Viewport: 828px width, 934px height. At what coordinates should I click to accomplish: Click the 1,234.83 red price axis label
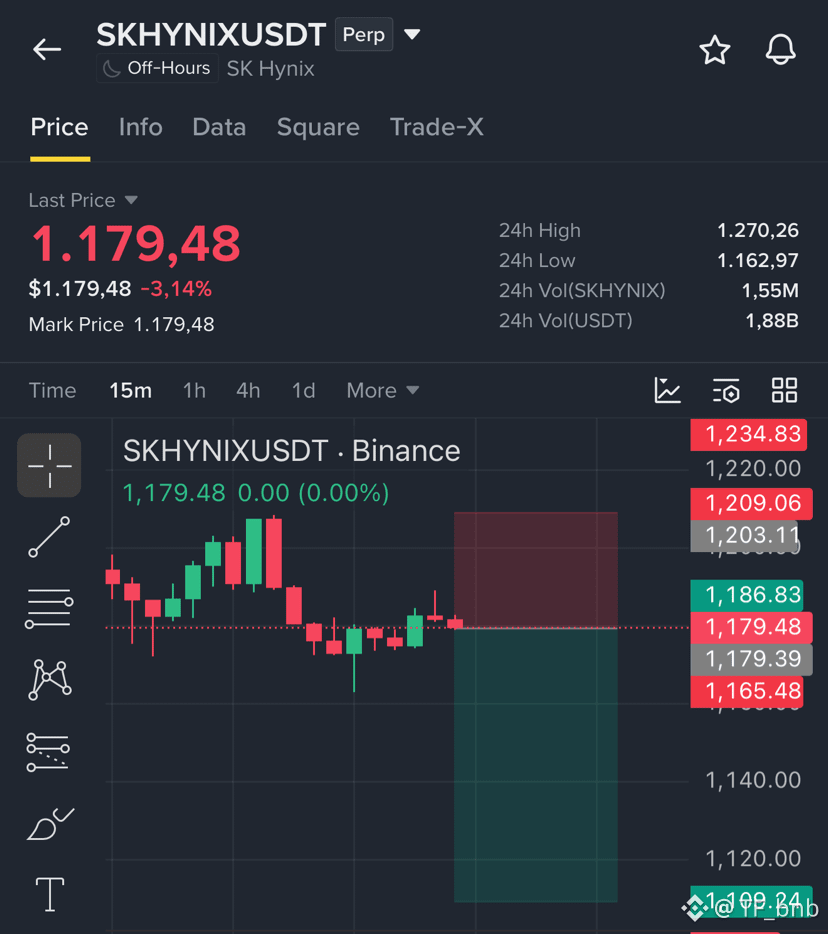pyautogui.click(x=749, y=434)
